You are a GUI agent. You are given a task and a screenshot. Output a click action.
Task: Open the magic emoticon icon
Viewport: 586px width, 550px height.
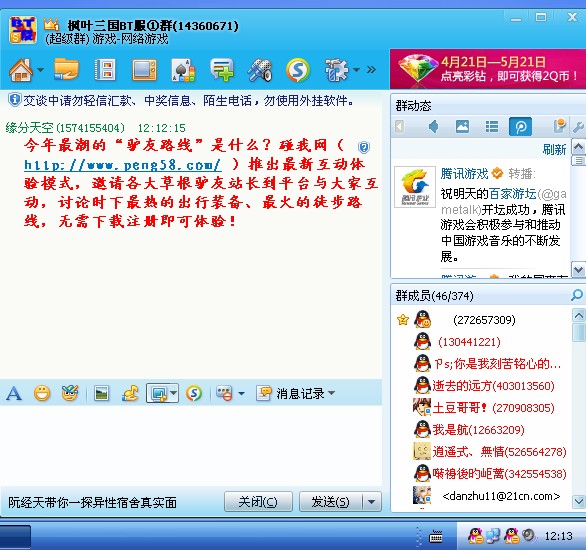70,393
